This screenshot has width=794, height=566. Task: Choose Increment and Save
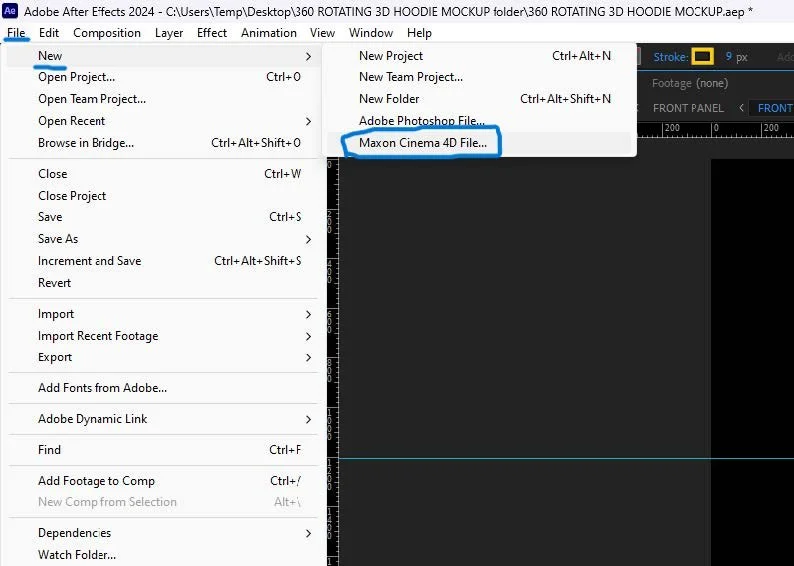(x=163, y=261)
